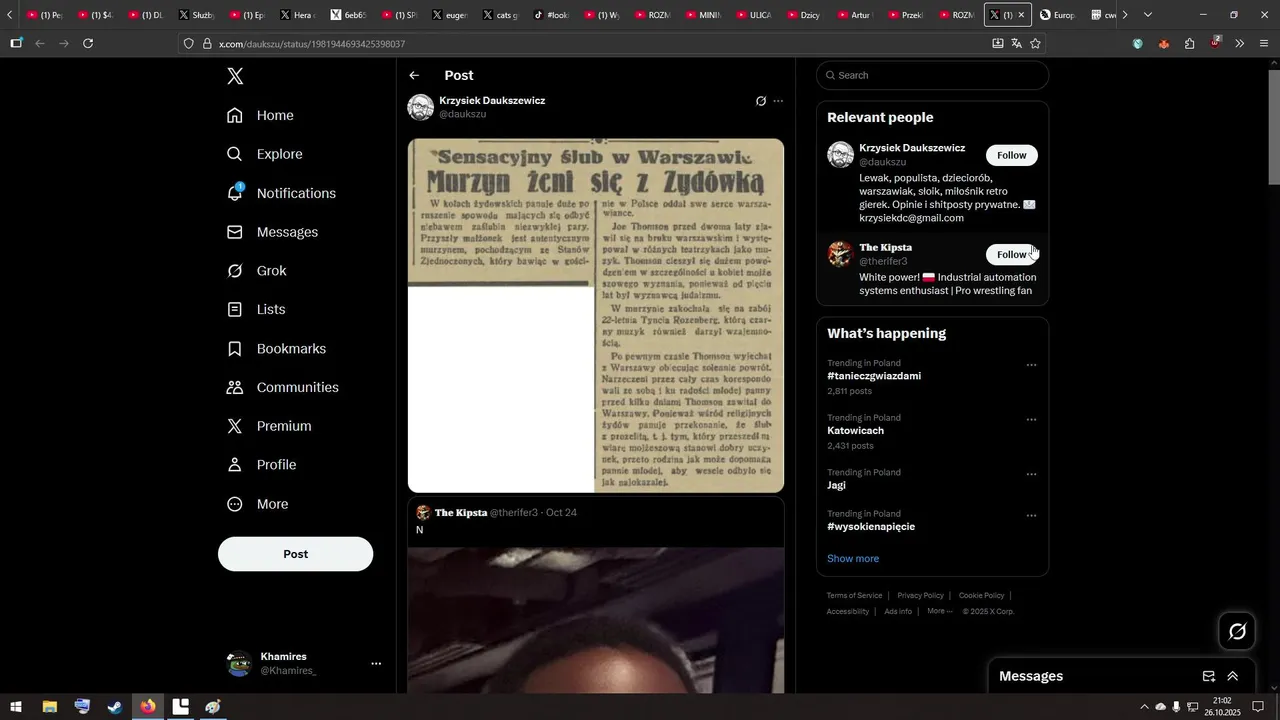Open trend options for Katowicach
The image size is (1280, 720).
pos(1031,420)
